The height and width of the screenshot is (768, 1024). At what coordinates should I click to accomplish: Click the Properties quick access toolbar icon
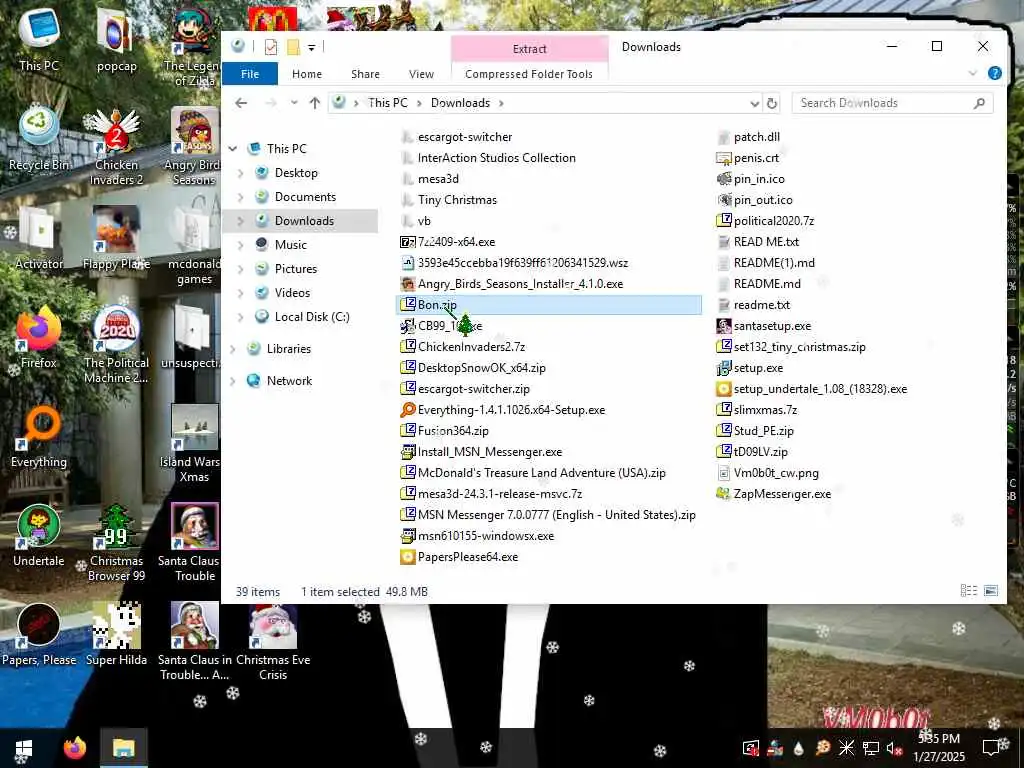point(271,46)
